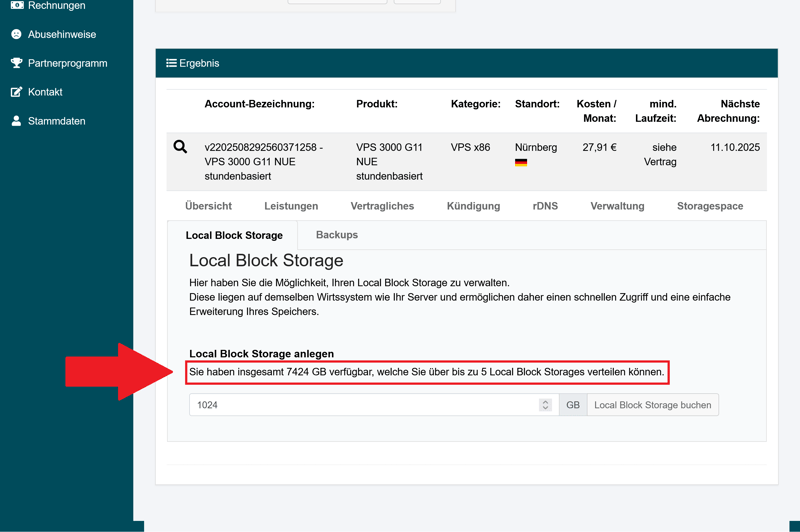Click the Partnerprogramm trophy icon

16,63
